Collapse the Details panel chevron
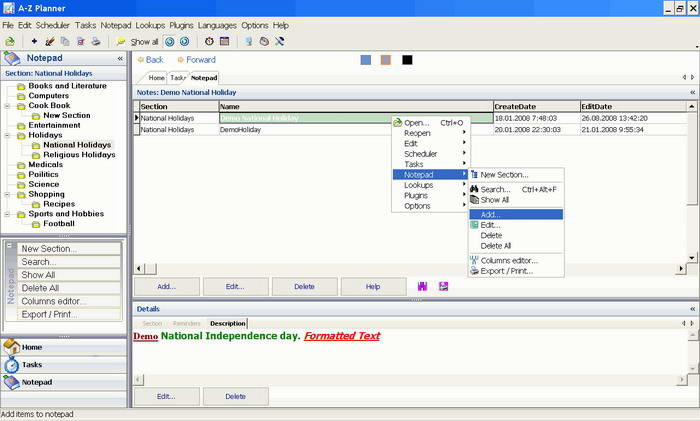700x421 pixels. 692,309
